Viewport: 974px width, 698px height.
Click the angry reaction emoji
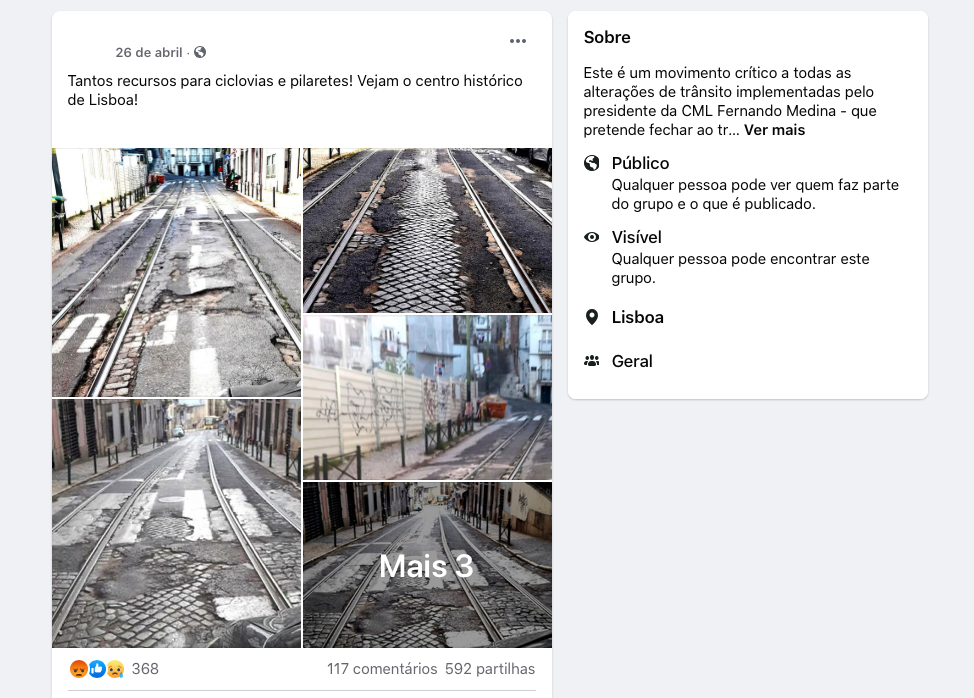(79, 669)
